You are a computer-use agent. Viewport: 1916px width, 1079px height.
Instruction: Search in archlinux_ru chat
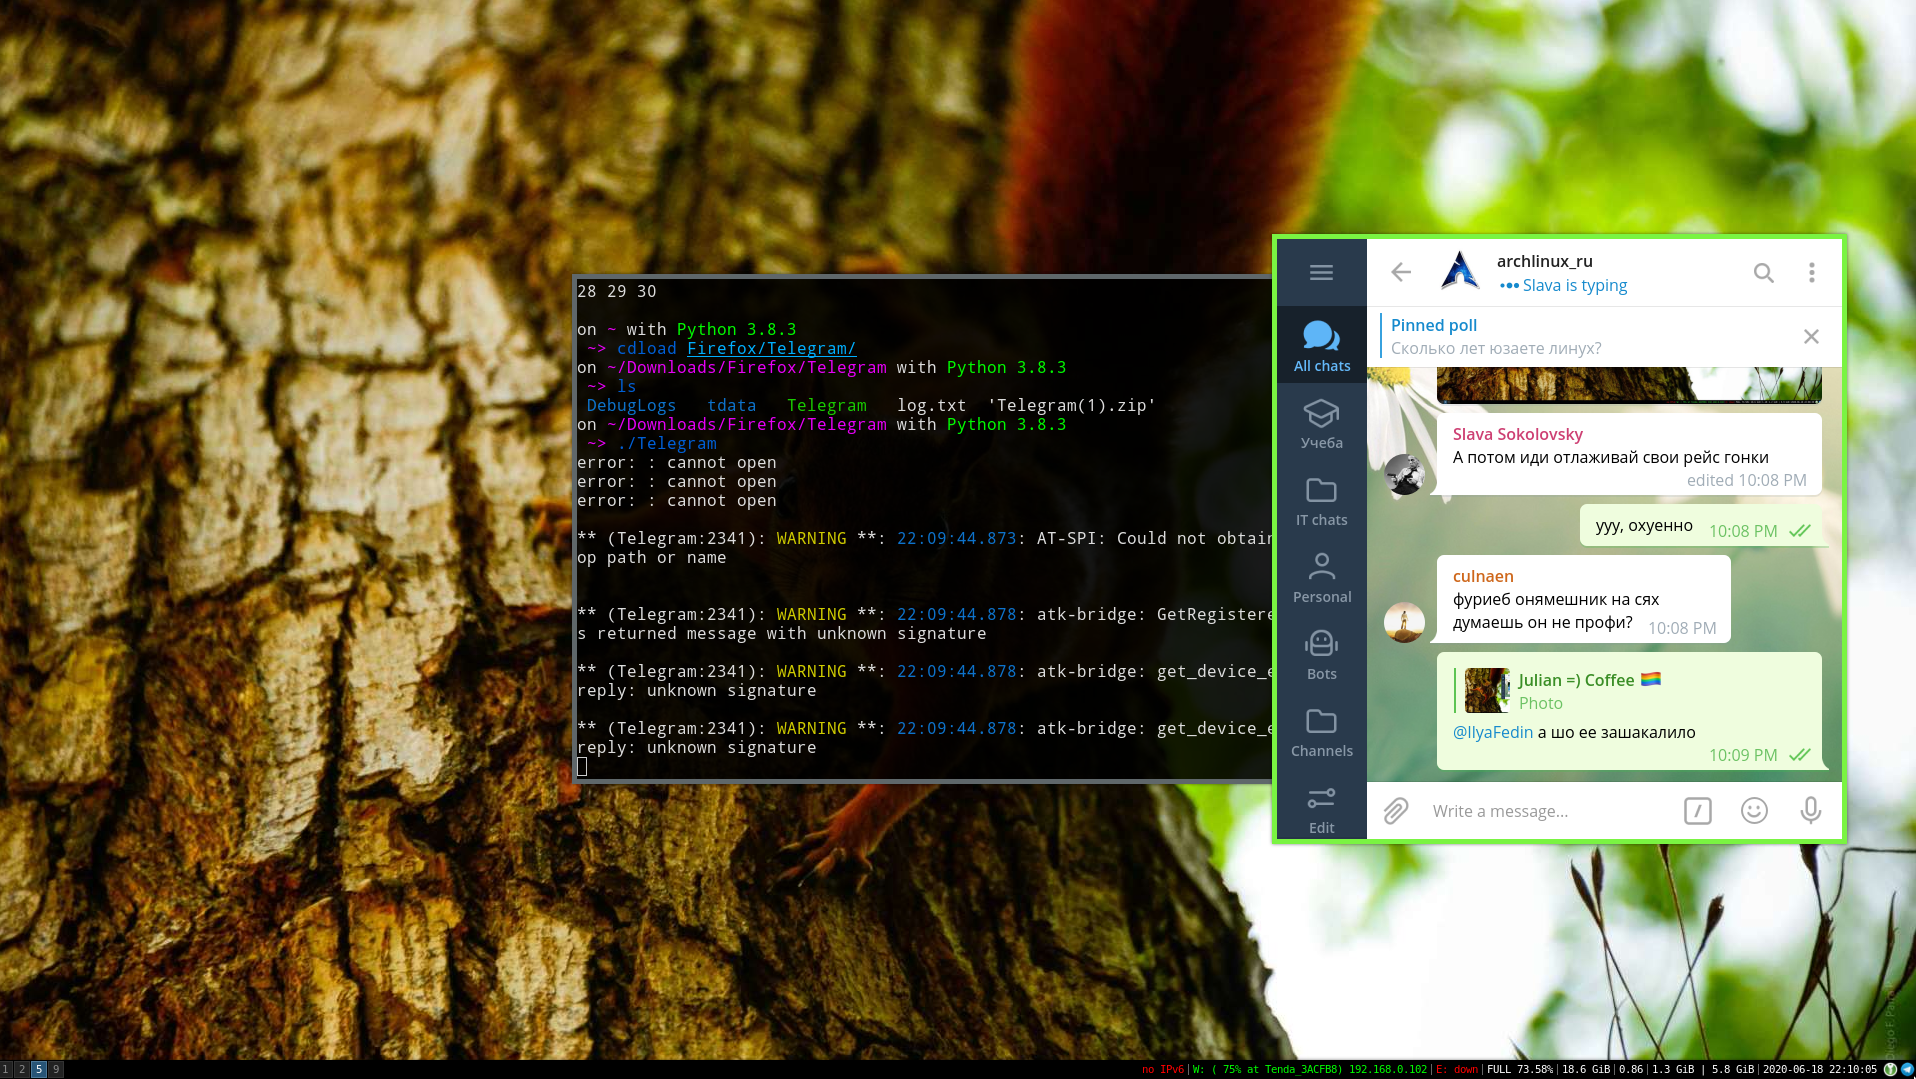coord(1763,272)
